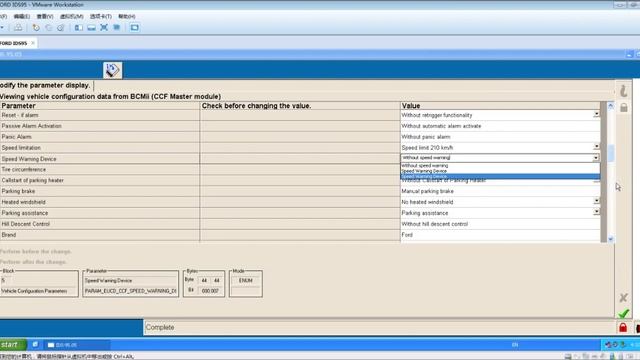Screen dimensions: 640x360
Task: Select the 'Brand' parameter row
Action: pyautogui.click(x=100, y=235)
